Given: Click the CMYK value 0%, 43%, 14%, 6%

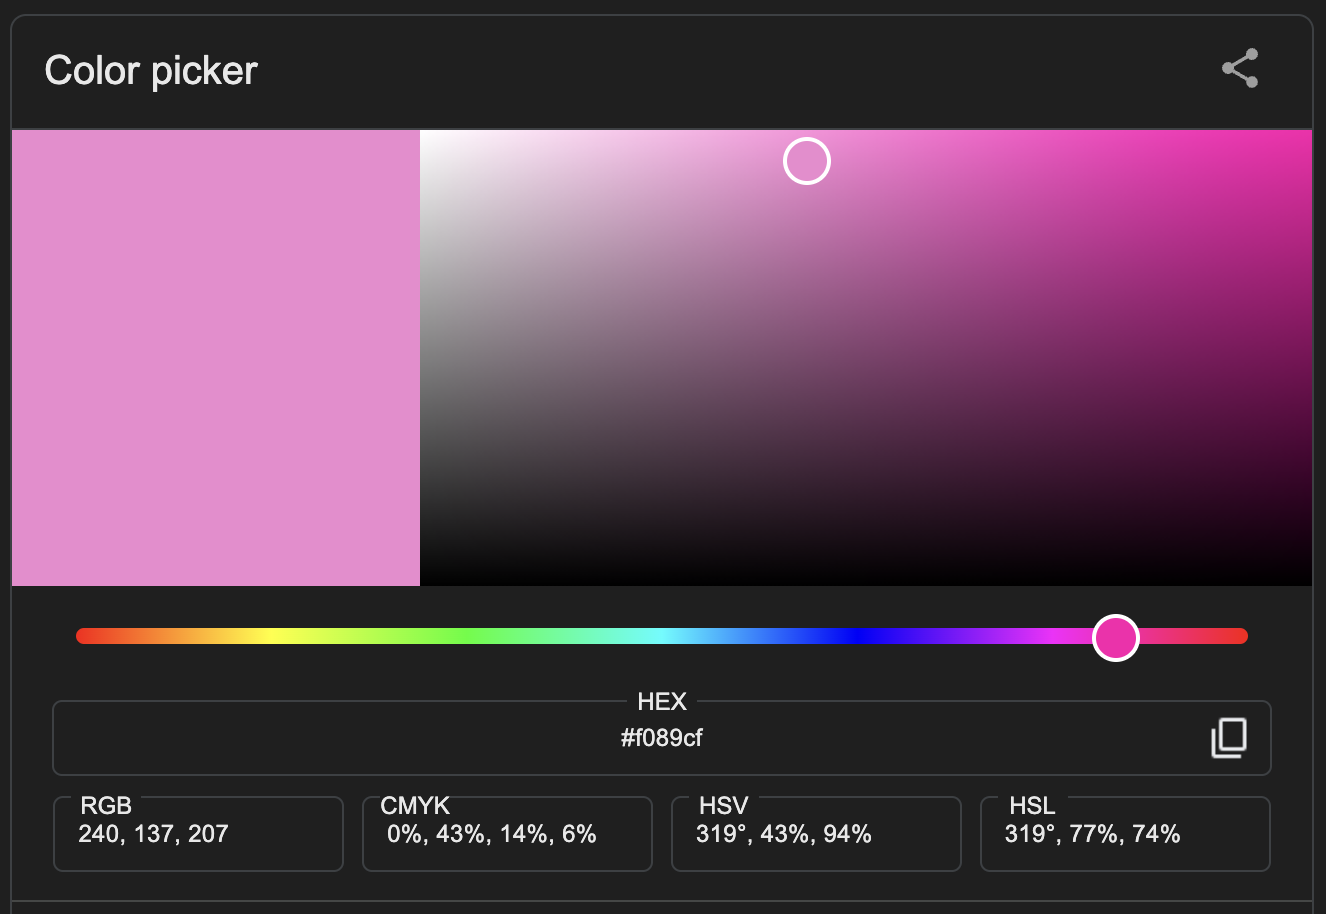Looking at the screenshot, I should coord(492,834).
